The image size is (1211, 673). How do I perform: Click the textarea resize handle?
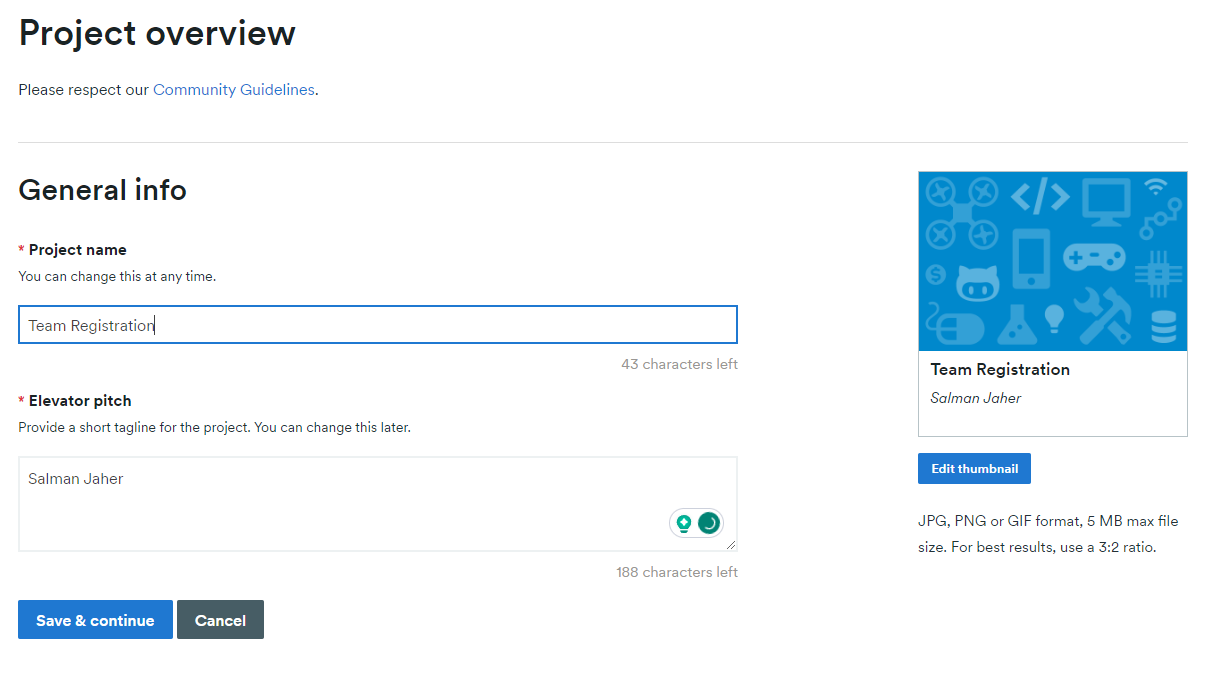733,547
